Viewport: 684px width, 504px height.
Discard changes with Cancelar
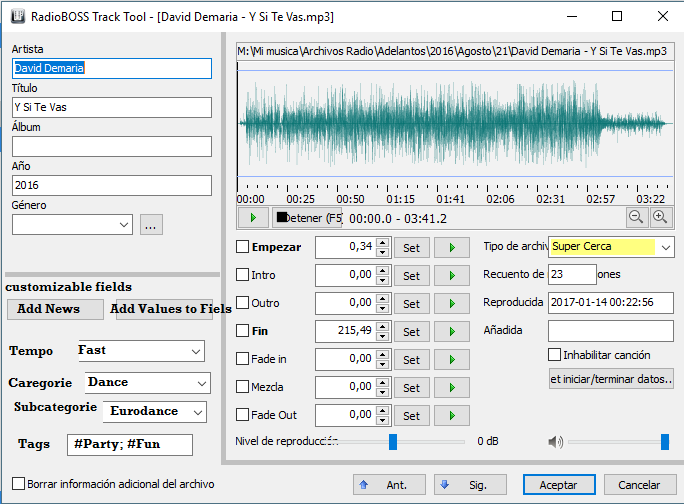click(640, 484)
